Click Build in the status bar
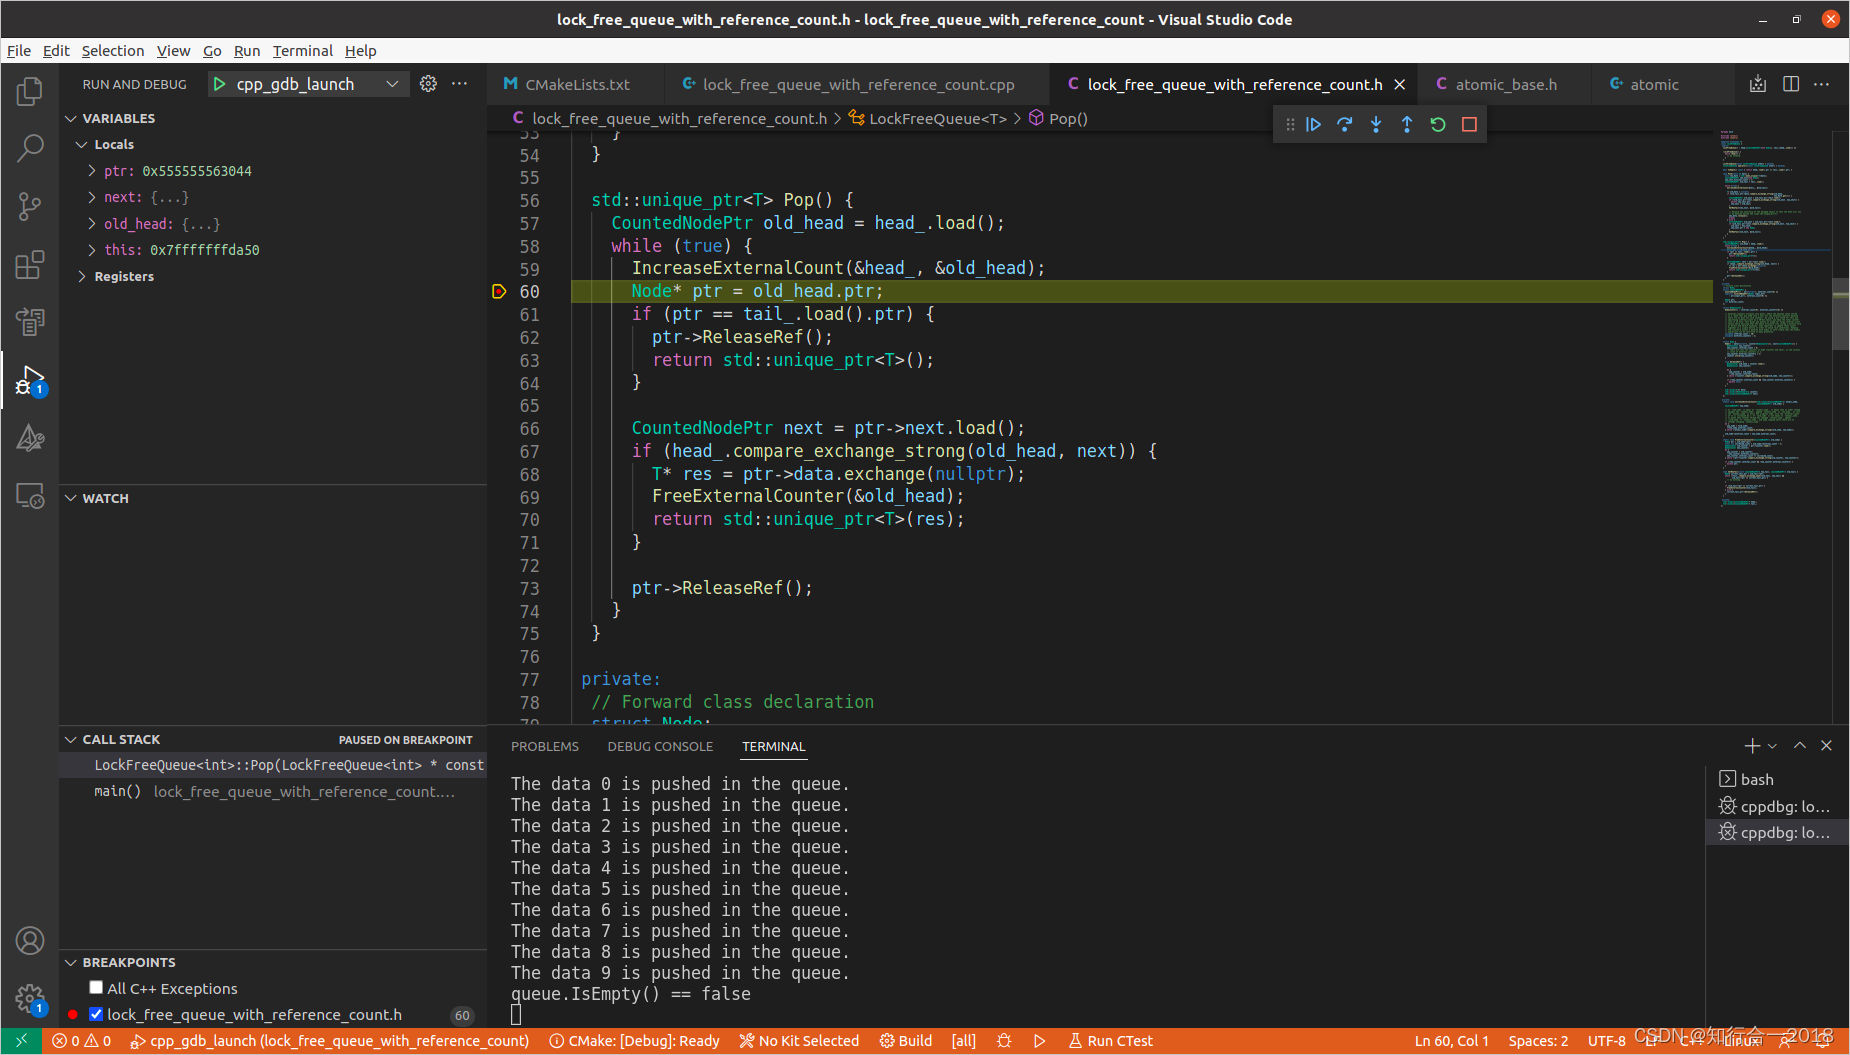Image resolution: width=1850 pixels, height=1055 pixels. click(x=906, y=1041)
